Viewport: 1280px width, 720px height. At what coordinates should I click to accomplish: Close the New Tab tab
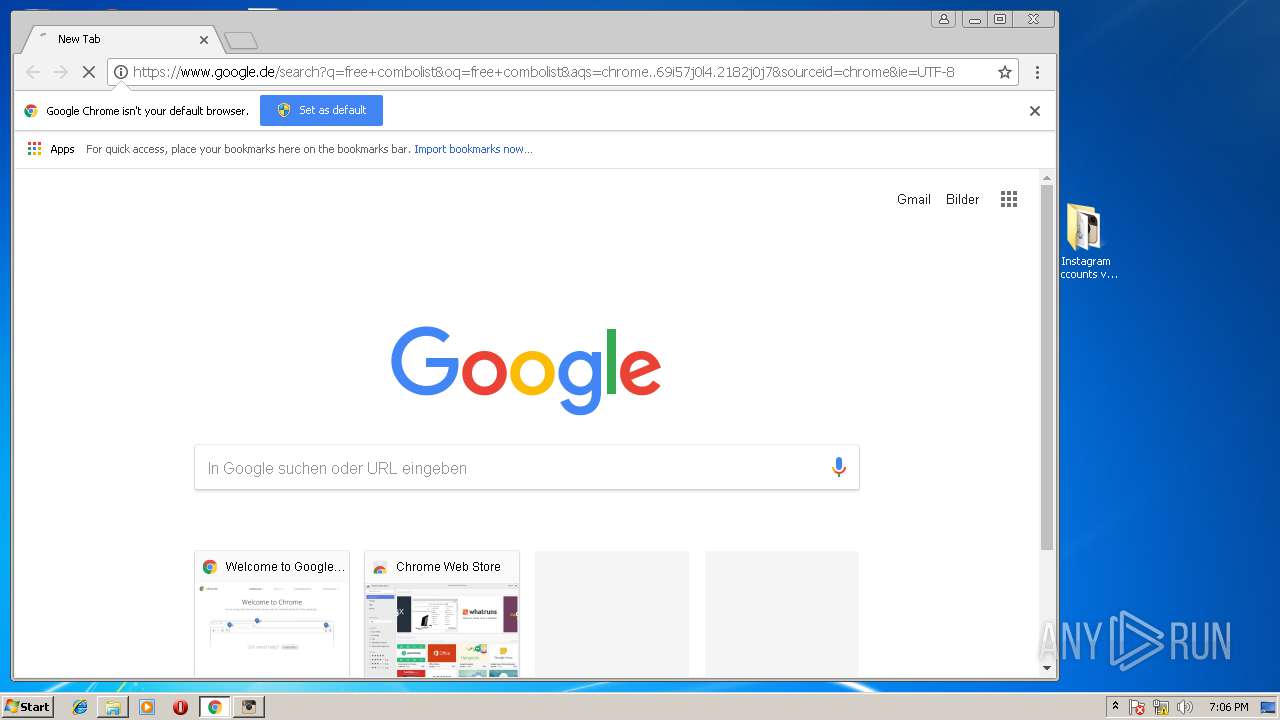click(204, 40)
